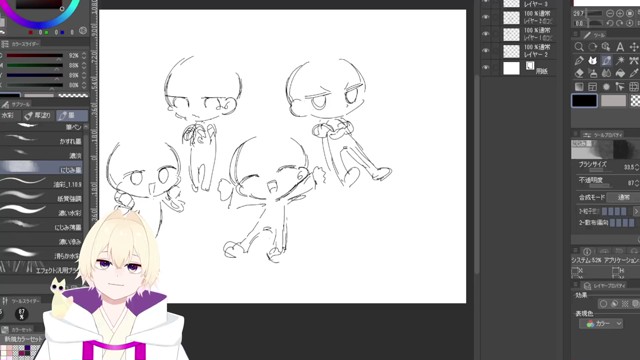Toggle eye icon of the second-from-top layer
The image size is (640, 360).
point(485,17)
